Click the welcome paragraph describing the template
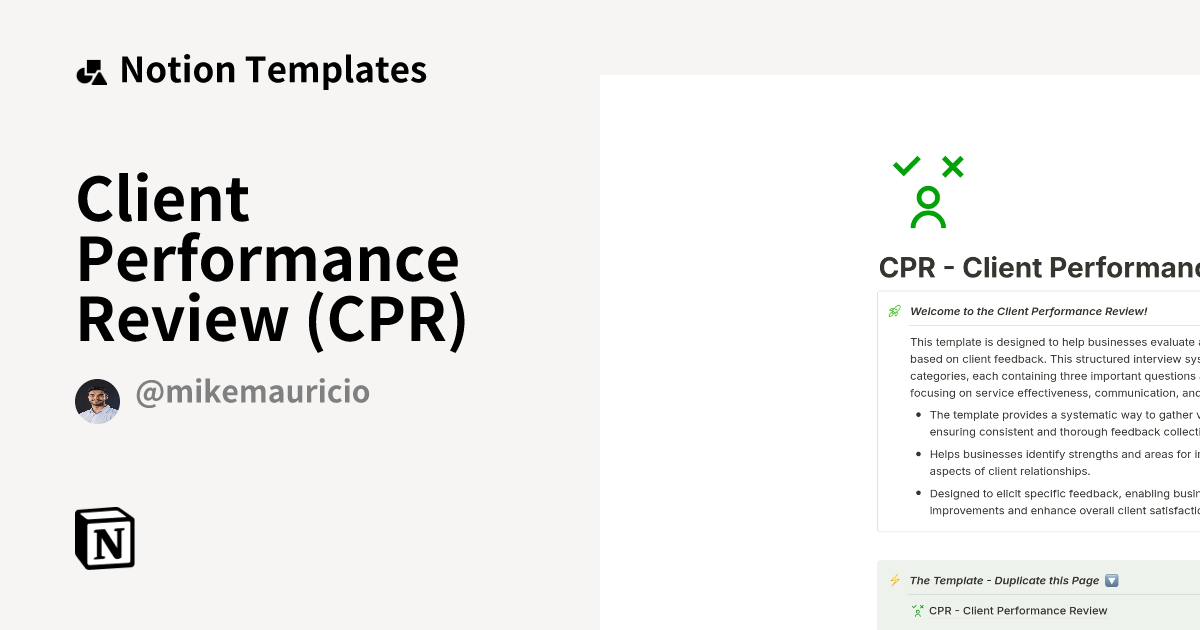Viewport: 1200px width, 630px height. (x=1050, y=367)
